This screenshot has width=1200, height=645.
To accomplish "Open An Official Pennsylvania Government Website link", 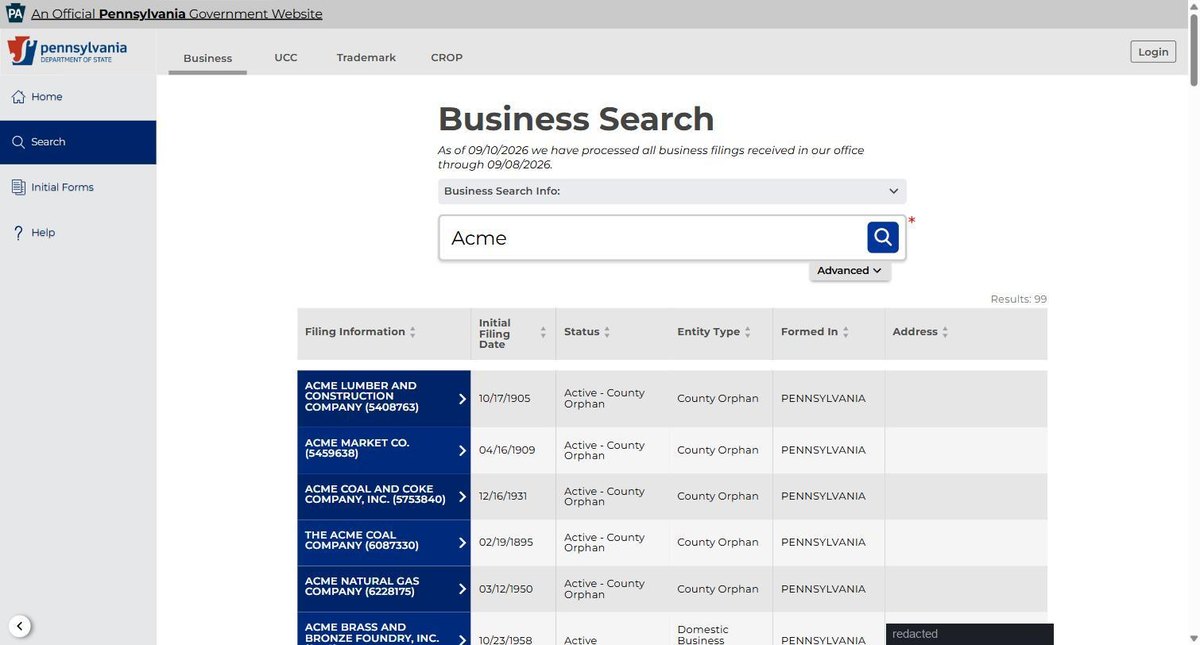I will pyautogui.click(x=177, y=14).
